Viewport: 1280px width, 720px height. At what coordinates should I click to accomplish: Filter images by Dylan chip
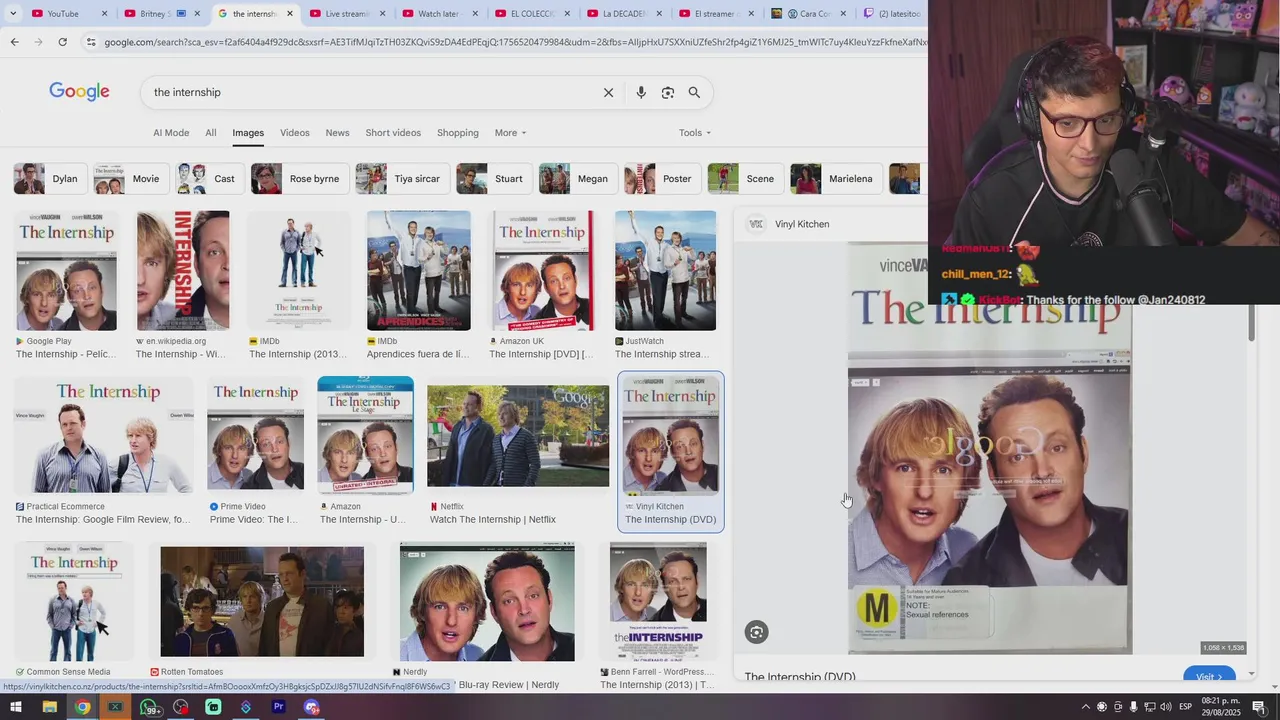[x=49, y=179]
